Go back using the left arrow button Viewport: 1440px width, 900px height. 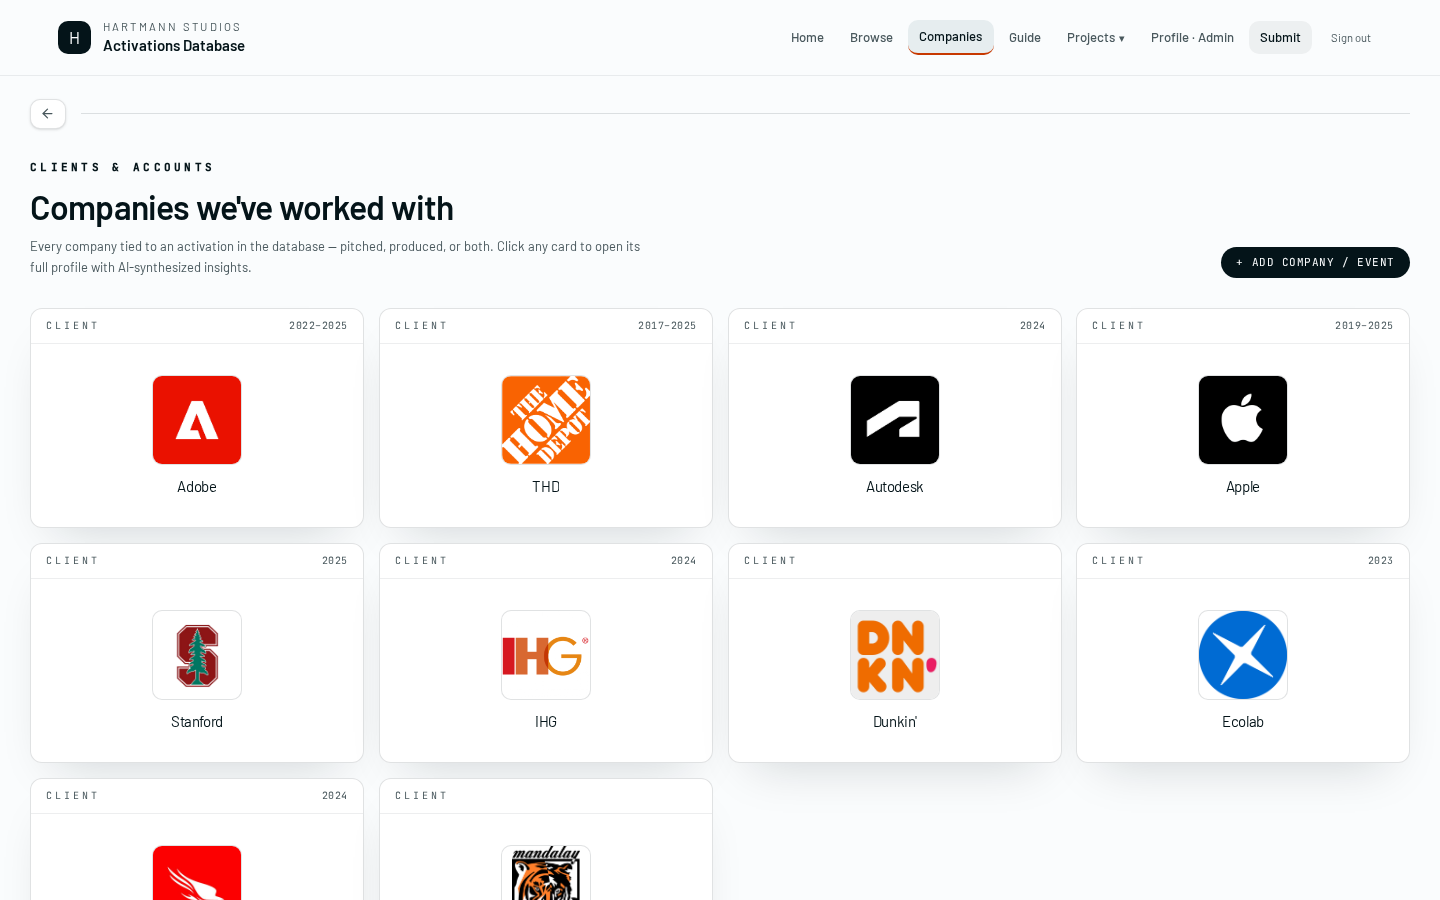tap(48, 114)
